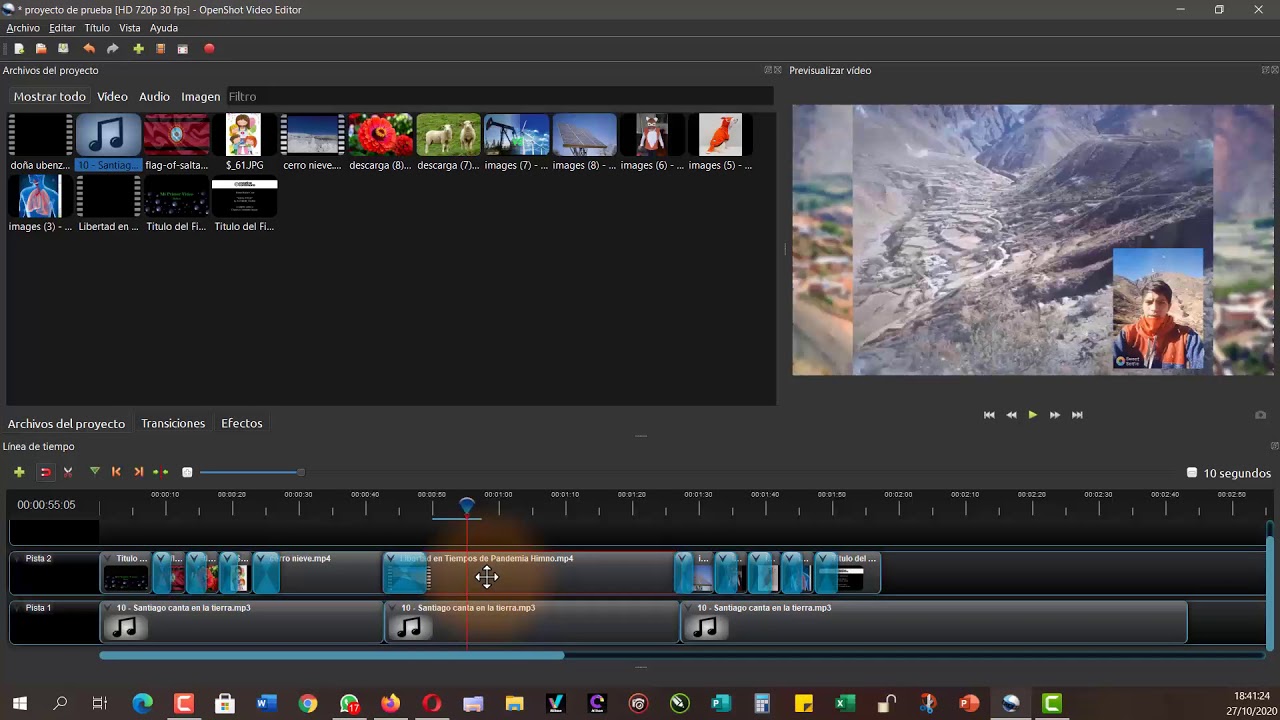1280x720 pixels.
Task: Add Track using timeline green plus
Action: [19, 472]
